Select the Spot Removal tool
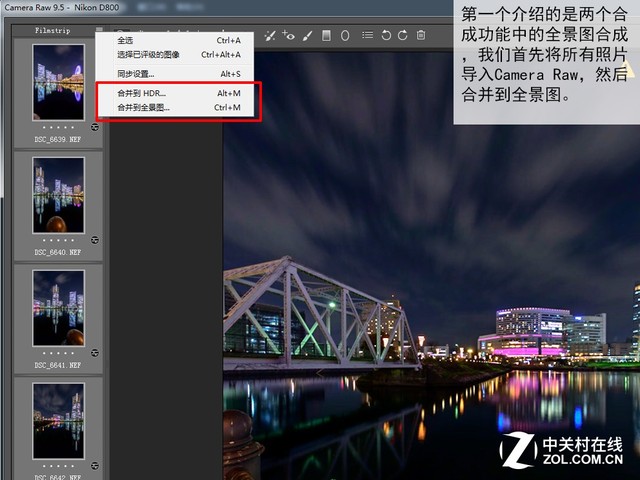This screenshot has height=480, width=640. (270, 36)
